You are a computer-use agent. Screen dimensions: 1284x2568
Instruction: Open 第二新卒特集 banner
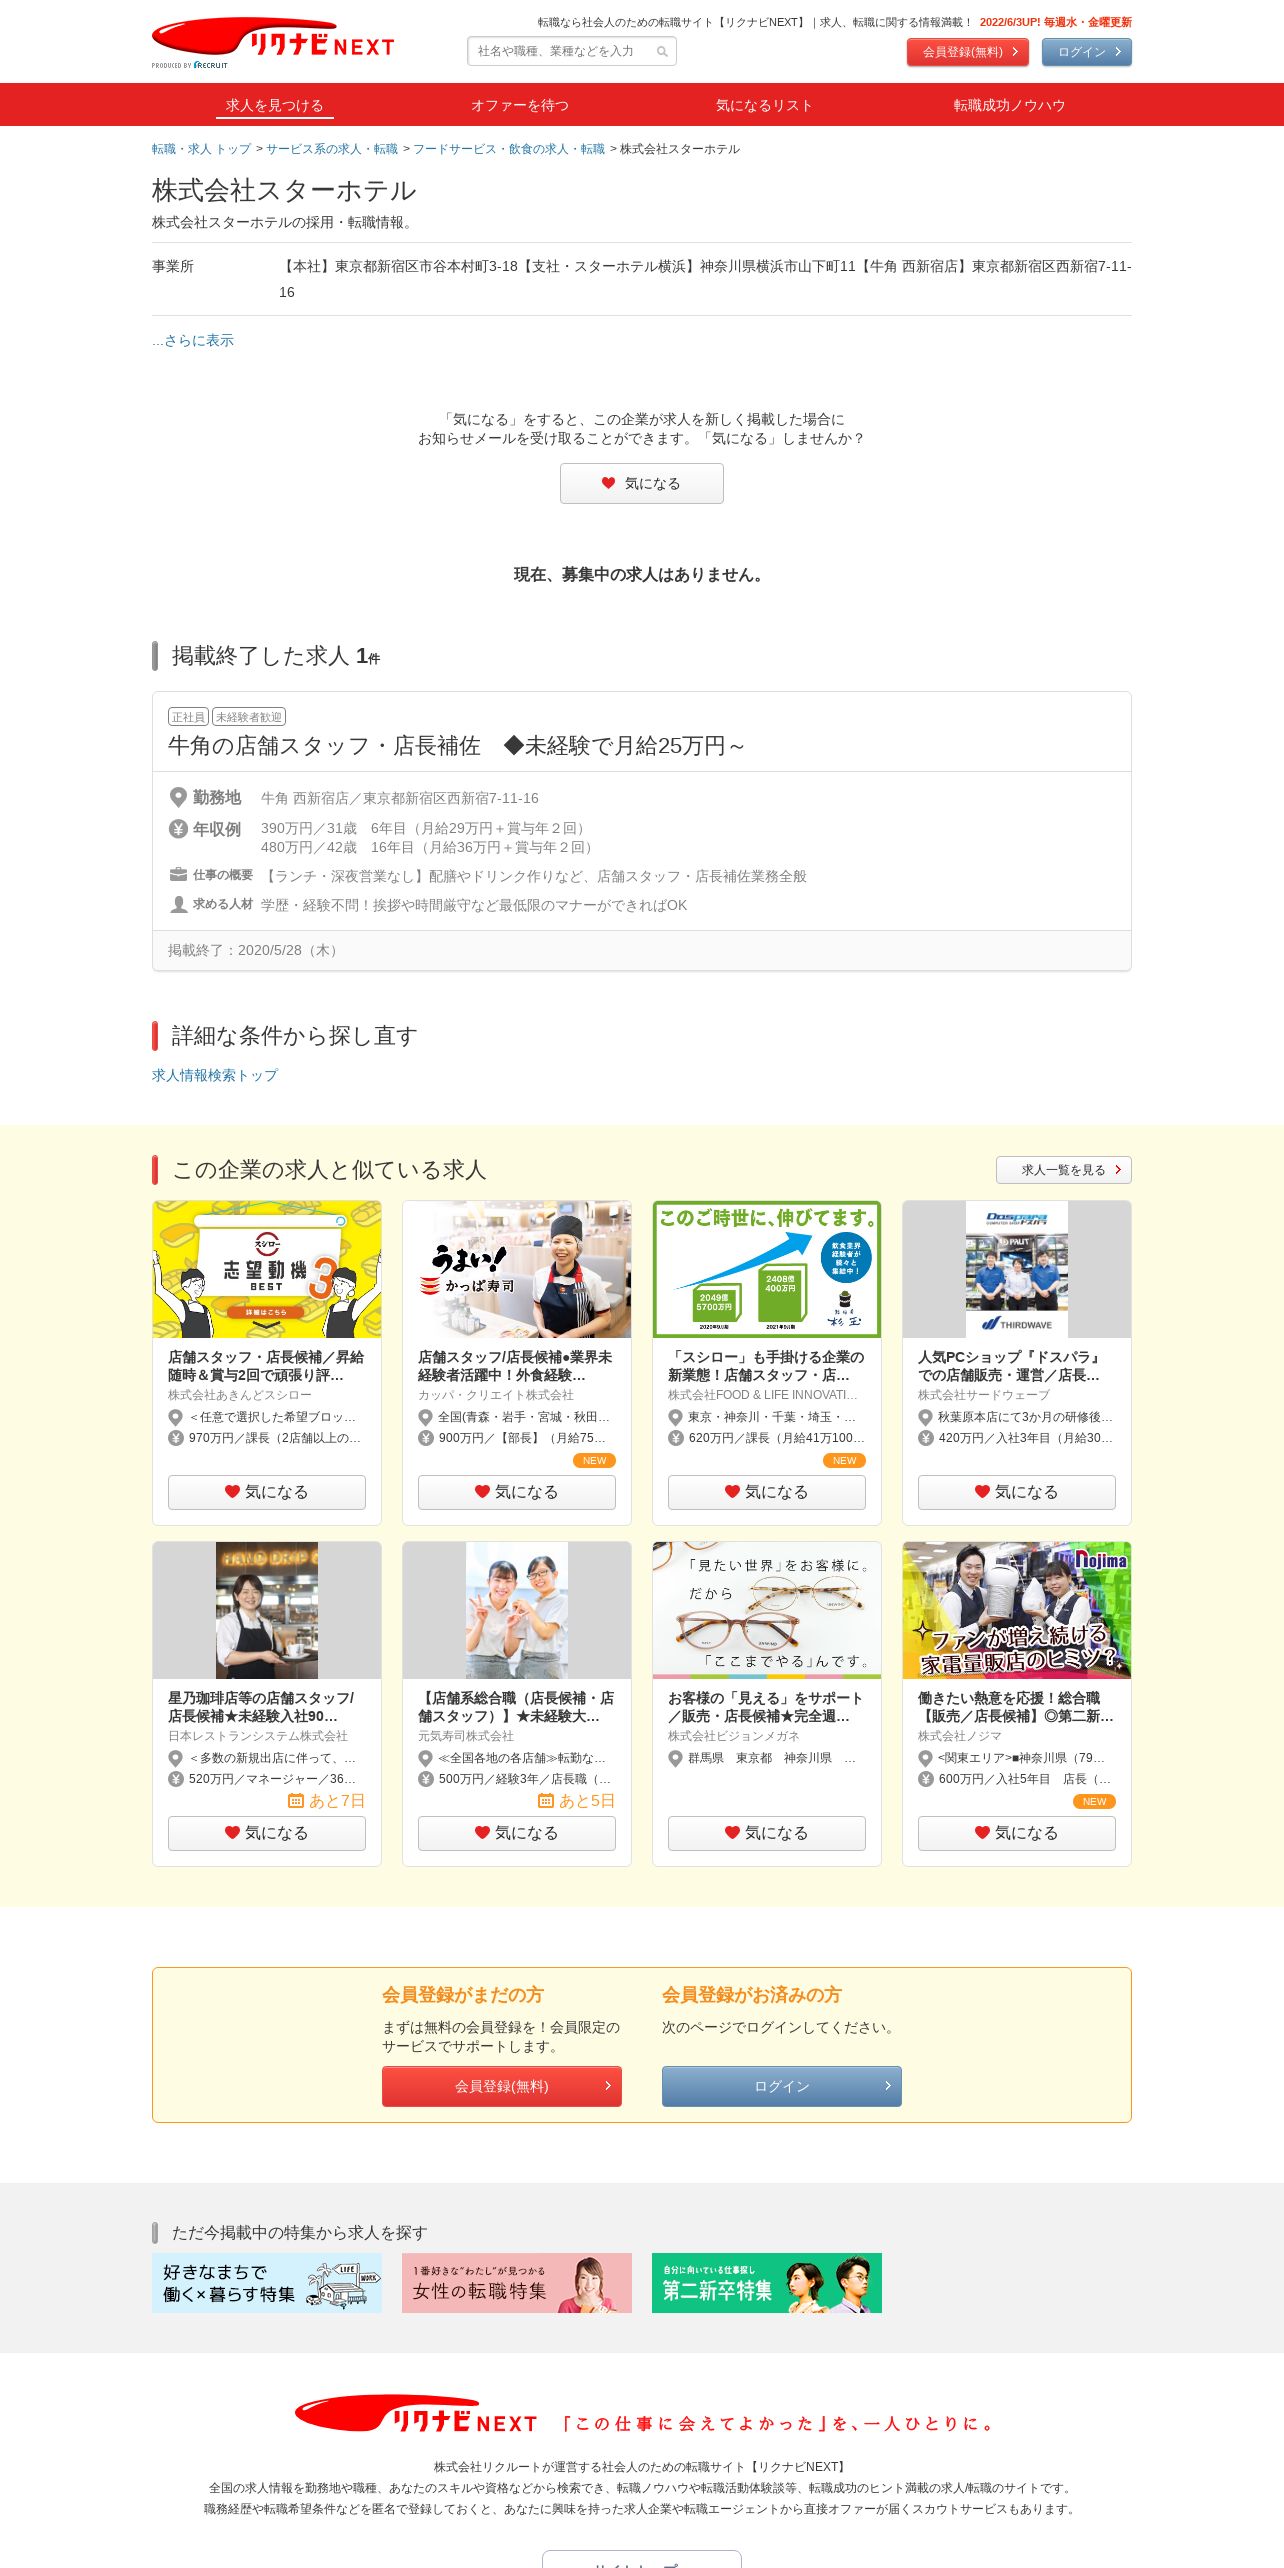click(x=767, y=2283)
